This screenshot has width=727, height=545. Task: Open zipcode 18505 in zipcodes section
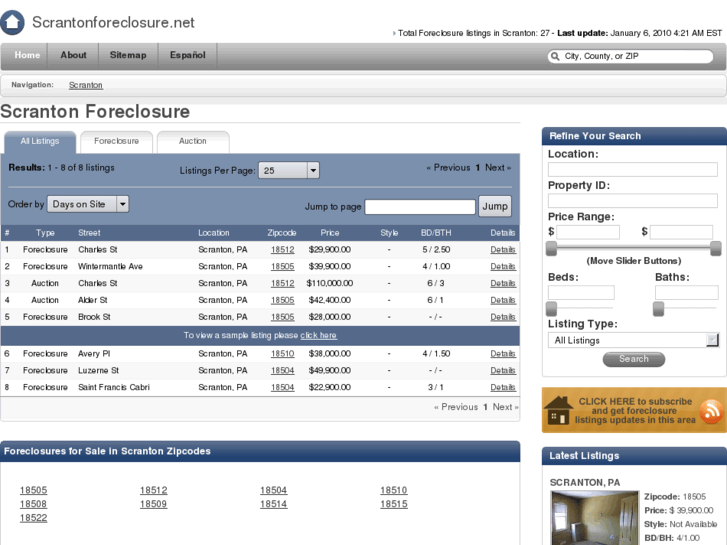coord(33,490)
